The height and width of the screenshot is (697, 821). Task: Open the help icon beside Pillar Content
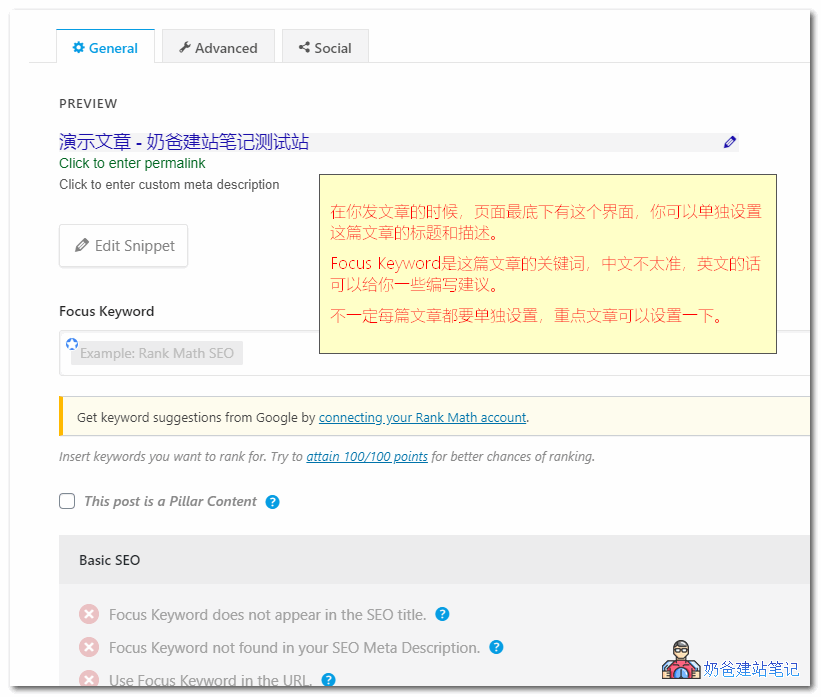(x=272, y=501)
